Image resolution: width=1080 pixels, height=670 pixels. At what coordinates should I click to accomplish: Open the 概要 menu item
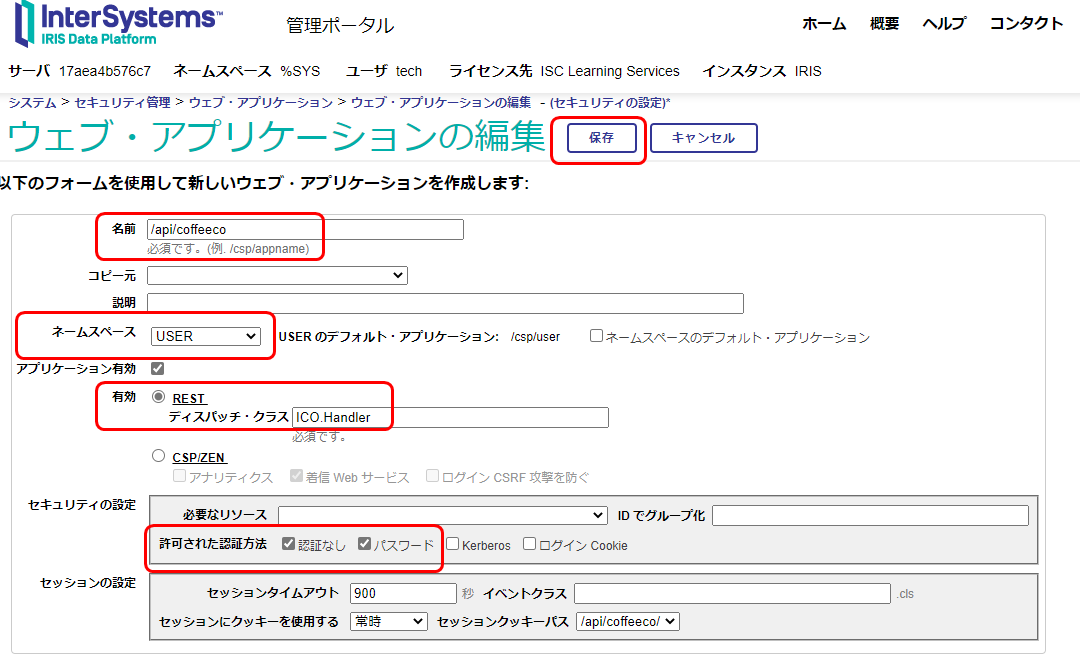(x=884, y=24)
